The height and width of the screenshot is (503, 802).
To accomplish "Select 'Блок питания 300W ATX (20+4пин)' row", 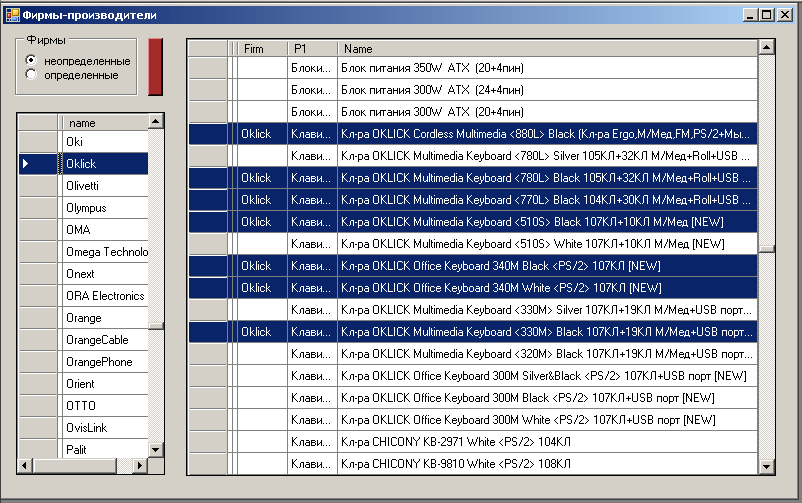I will [473, 112].
